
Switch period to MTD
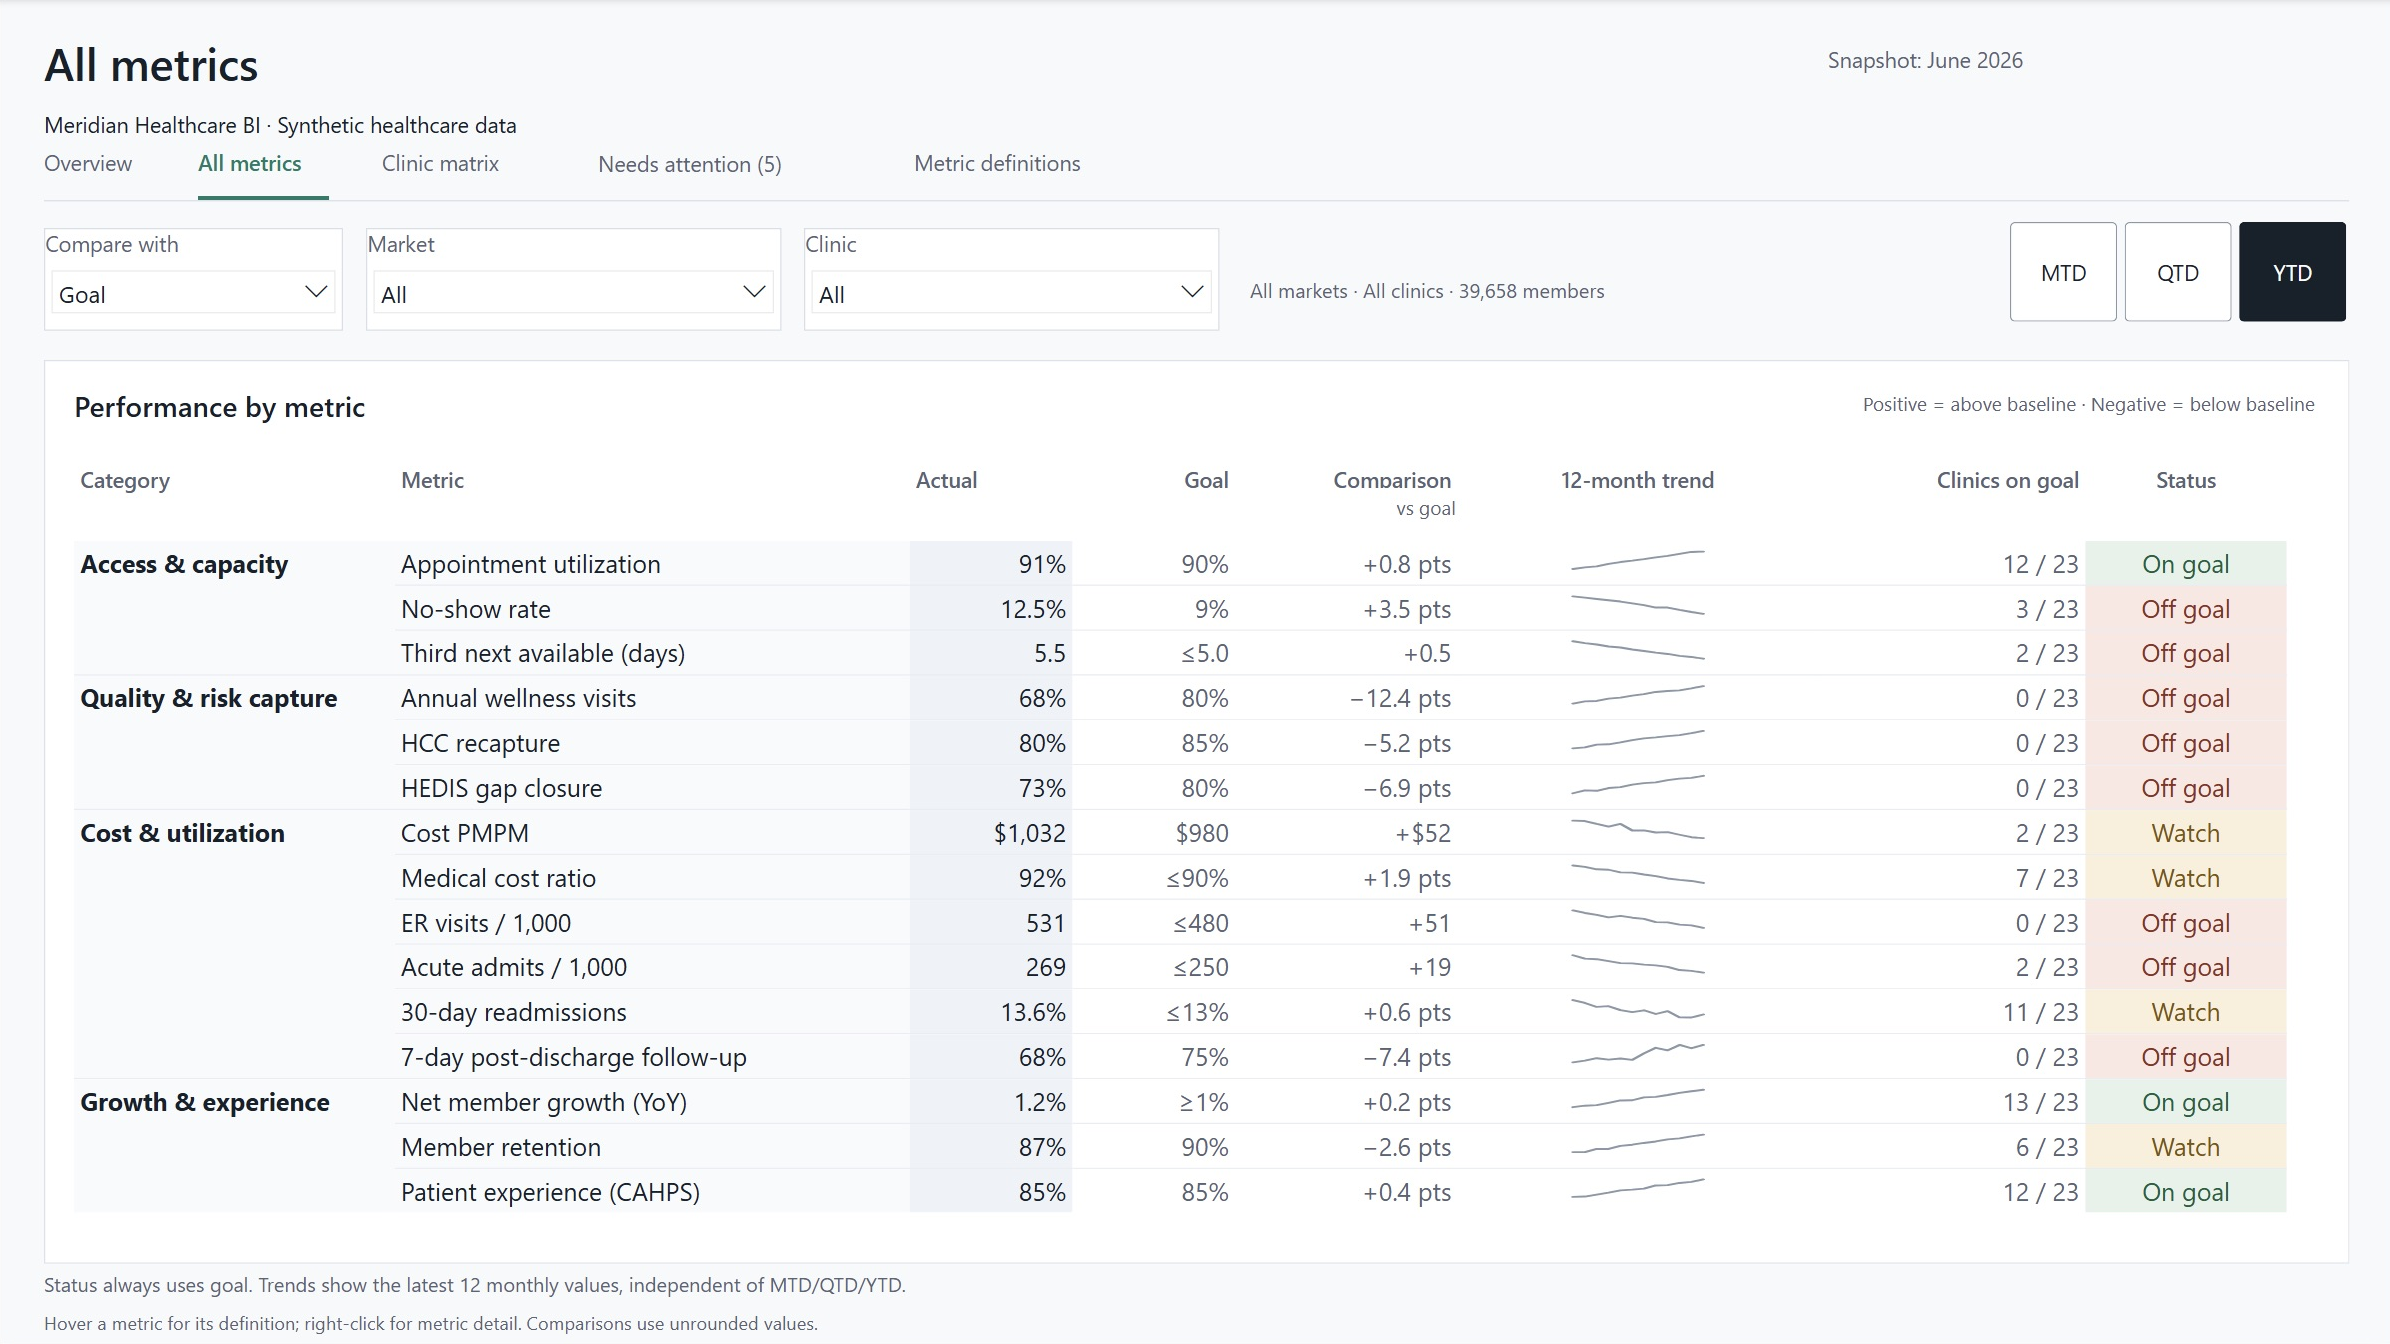pos(2063,272)
